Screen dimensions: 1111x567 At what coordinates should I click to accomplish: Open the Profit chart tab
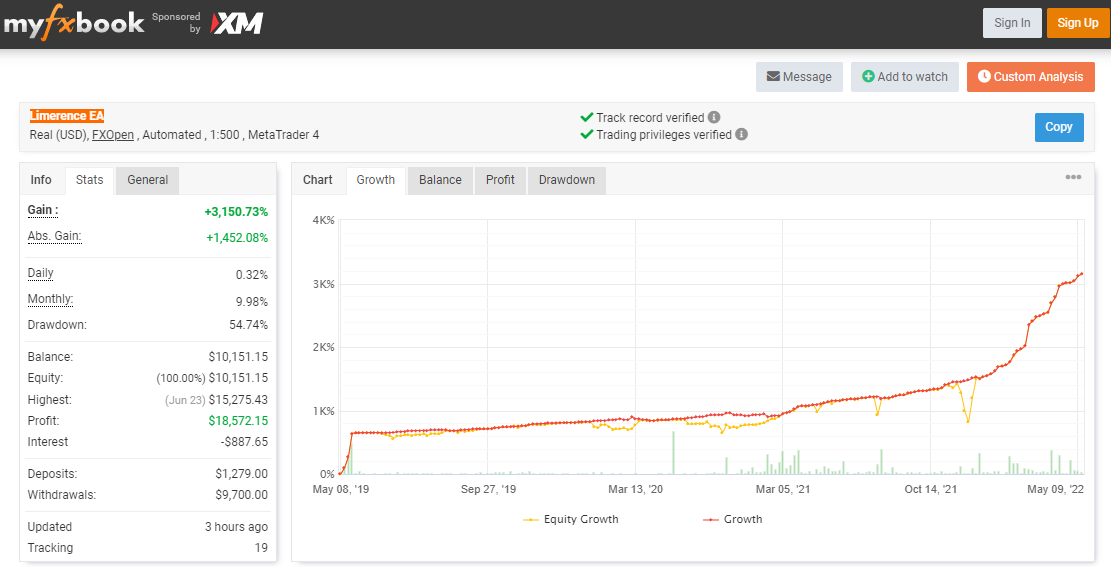(500, 180)
